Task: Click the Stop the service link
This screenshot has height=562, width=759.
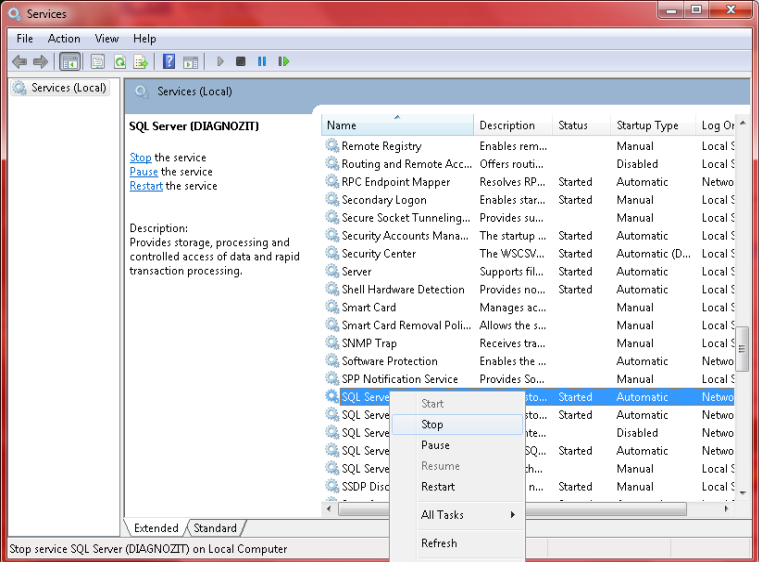Action: pyautogui.click(x=140, y=157)
